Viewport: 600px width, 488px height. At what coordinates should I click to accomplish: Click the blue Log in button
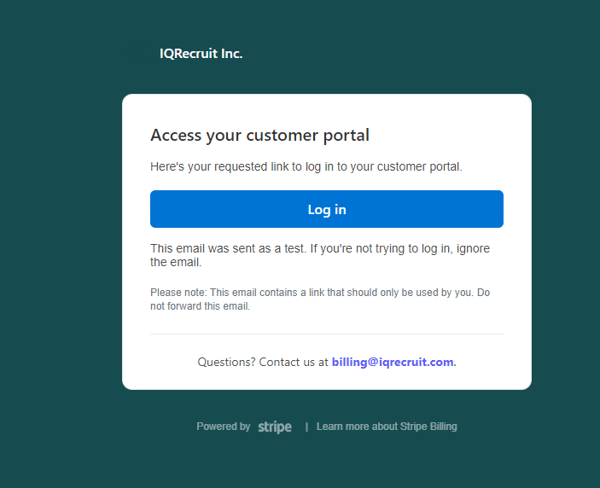coord(326,209)
